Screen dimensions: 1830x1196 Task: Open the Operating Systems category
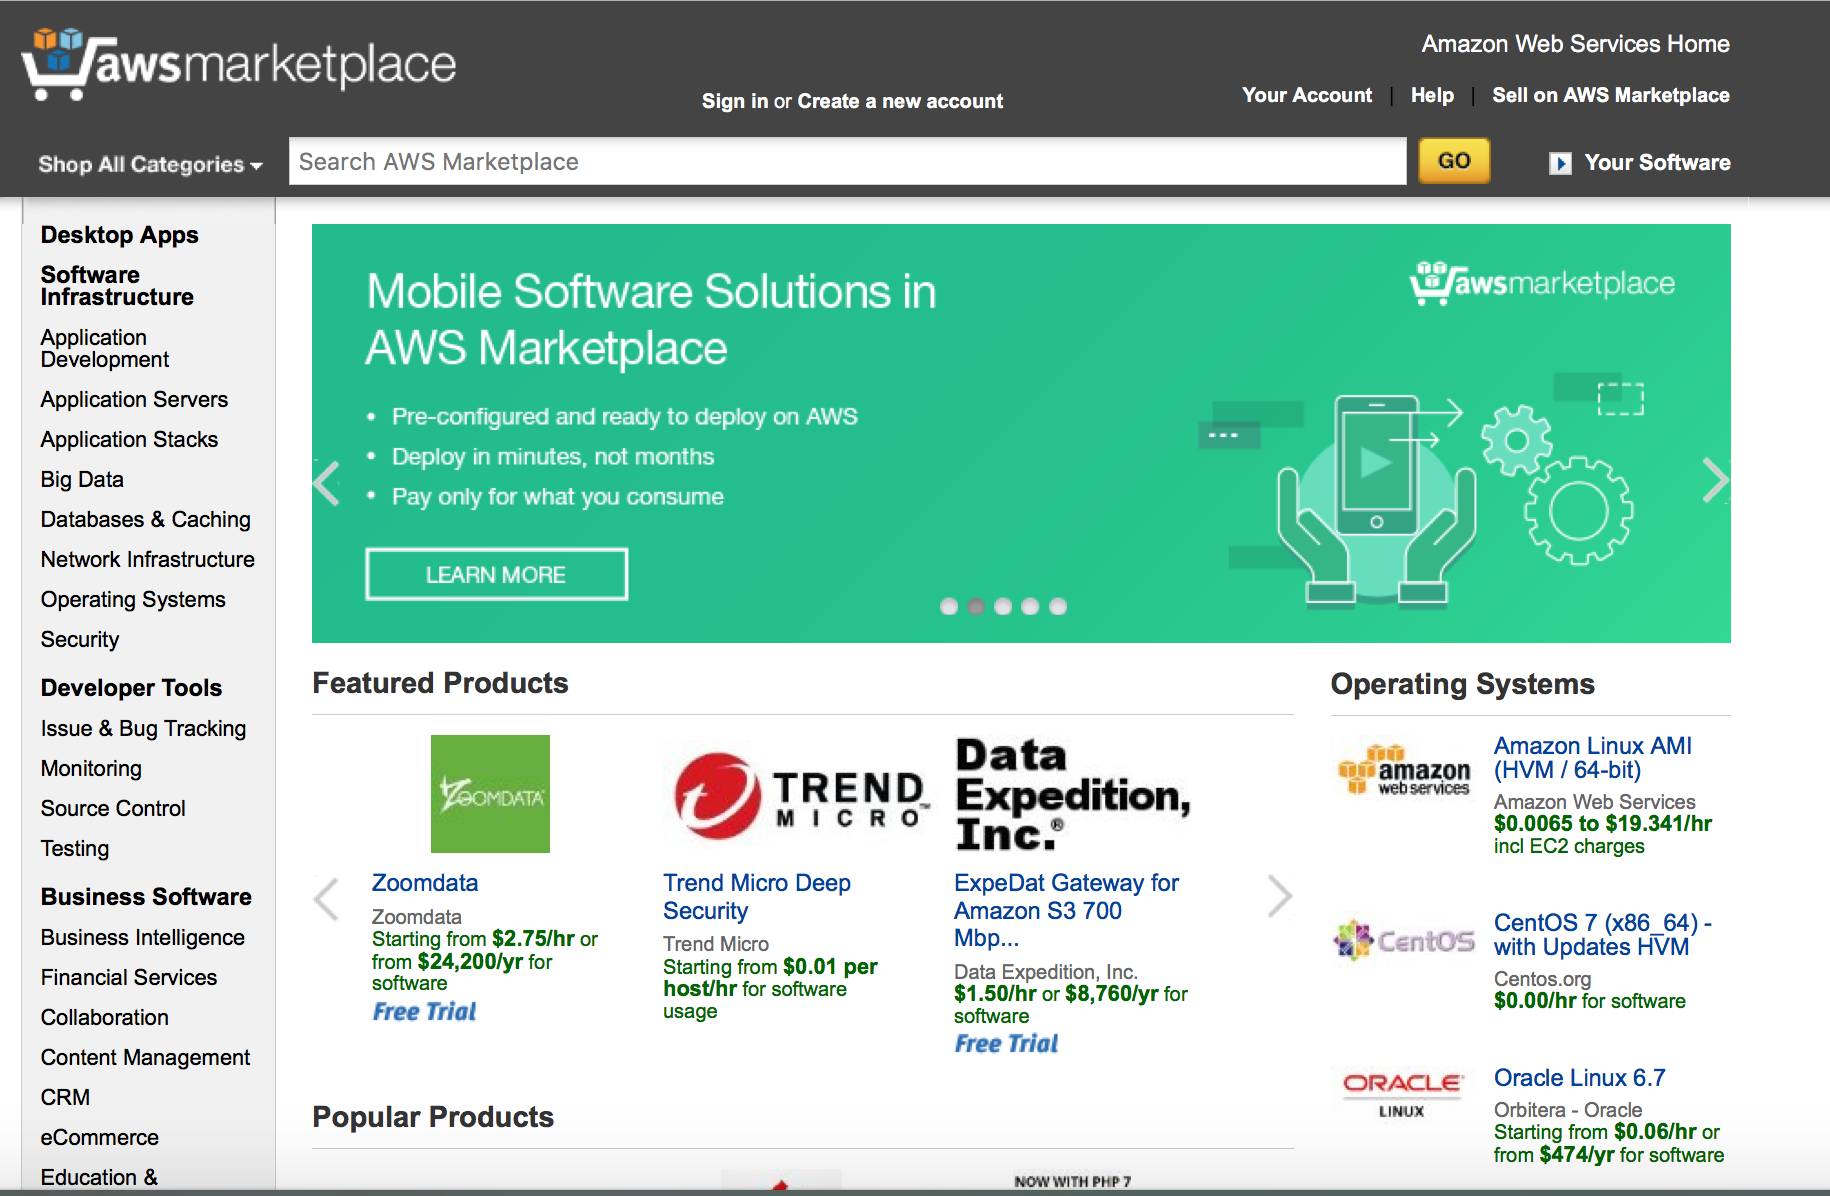[132, 599]
